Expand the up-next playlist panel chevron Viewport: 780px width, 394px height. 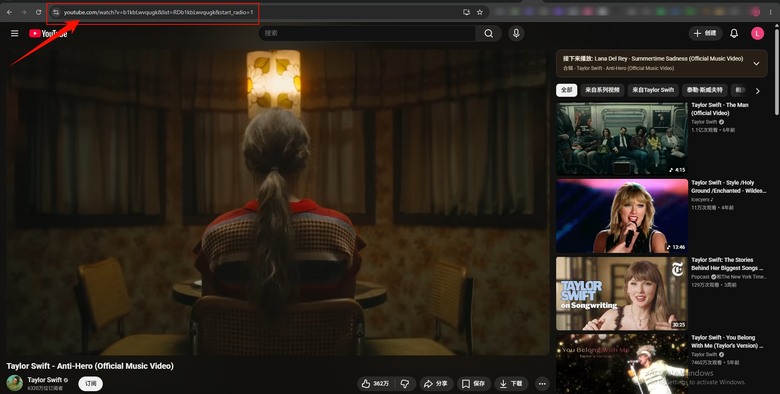[x=756, y=64]
